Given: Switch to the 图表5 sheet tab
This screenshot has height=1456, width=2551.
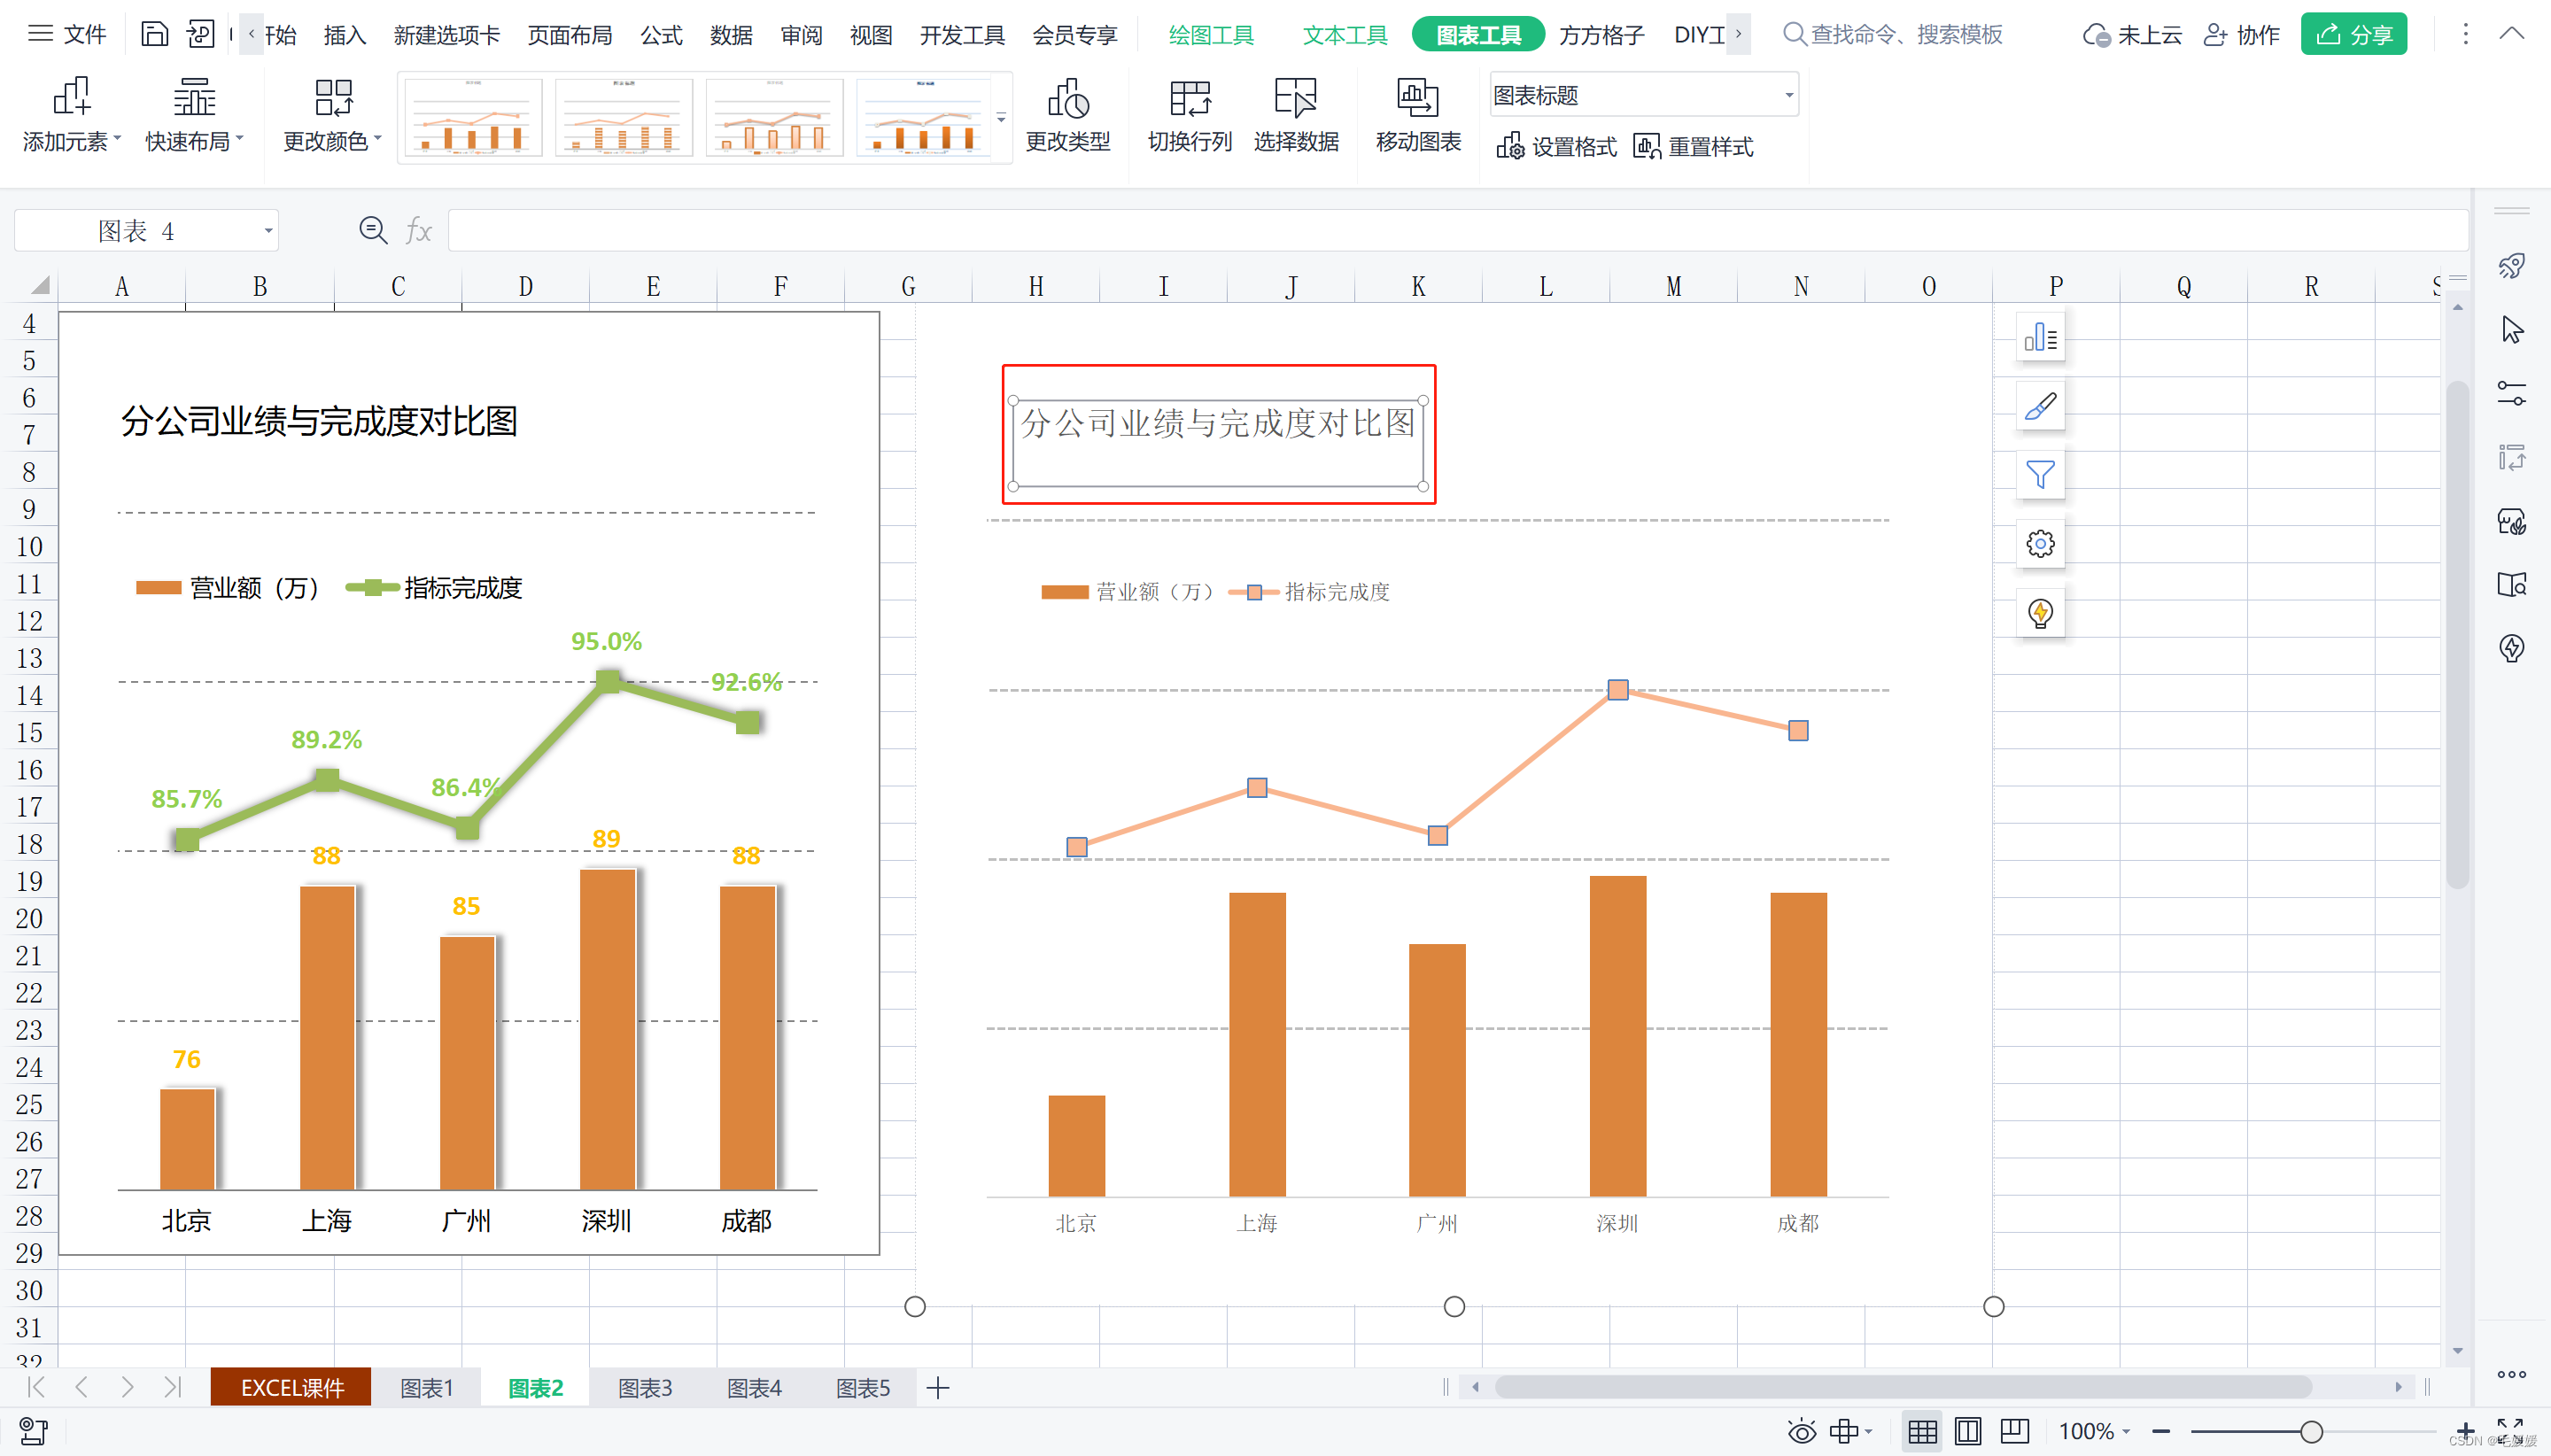Looking at the screenshot, I should point(863,1387).
